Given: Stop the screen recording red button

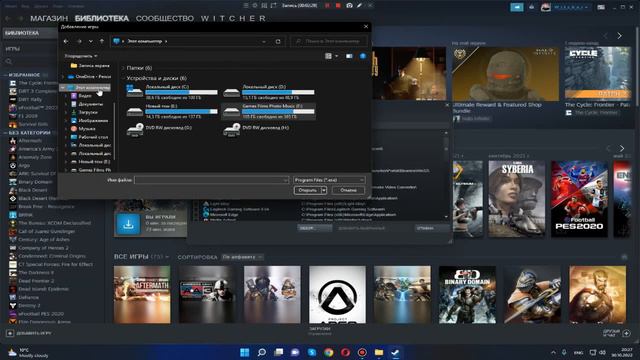Looking at the screenshot, I should click(x=338, y=6).
